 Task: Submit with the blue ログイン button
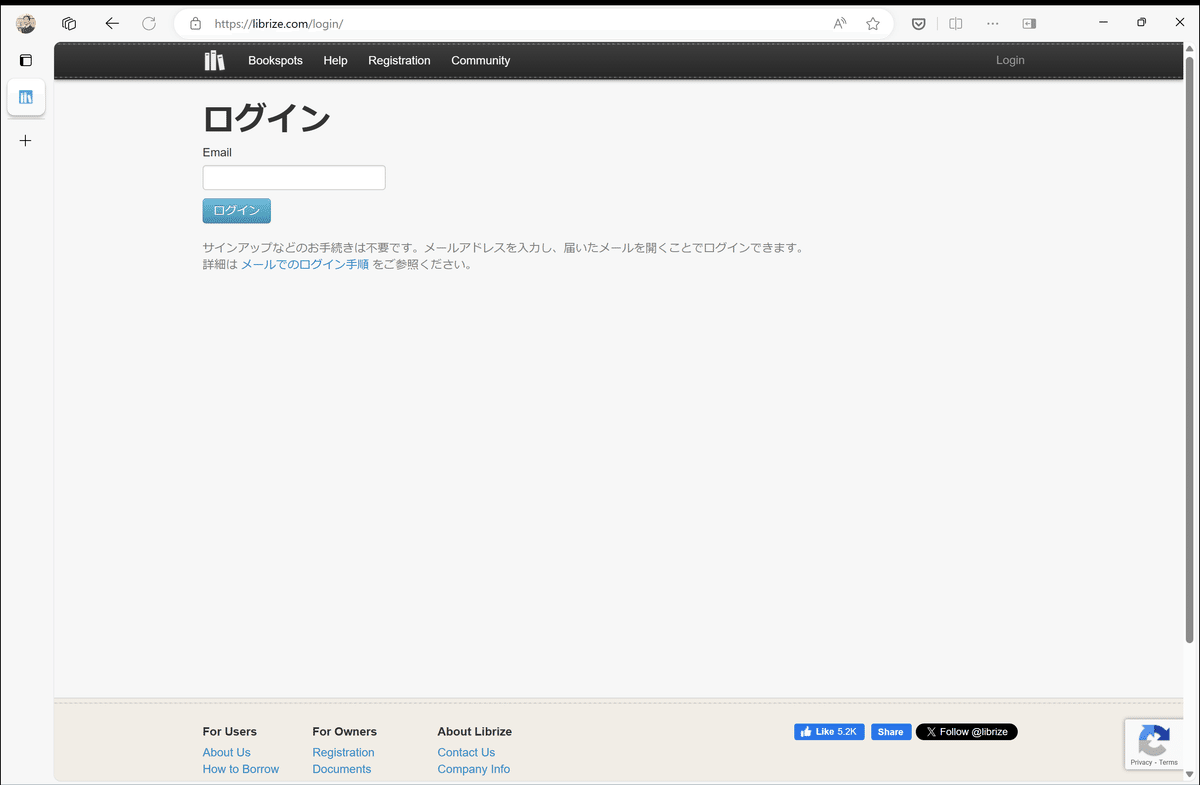tap(237, 211)
